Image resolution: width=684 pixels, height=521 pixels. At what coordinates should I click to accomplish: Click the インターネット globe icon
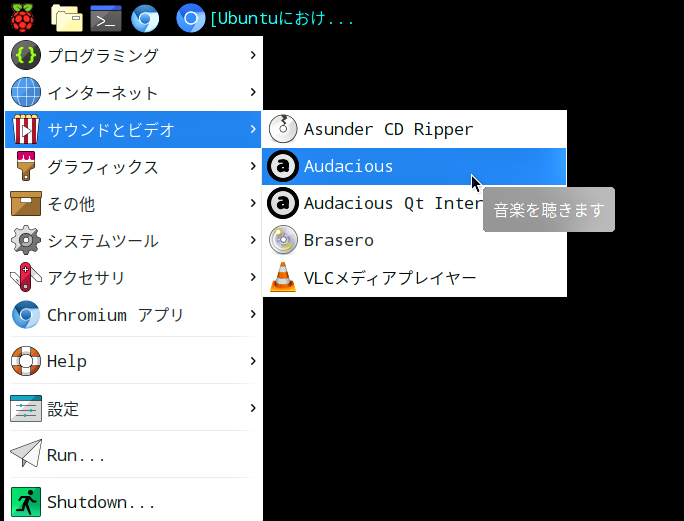(x=26, y=92)
